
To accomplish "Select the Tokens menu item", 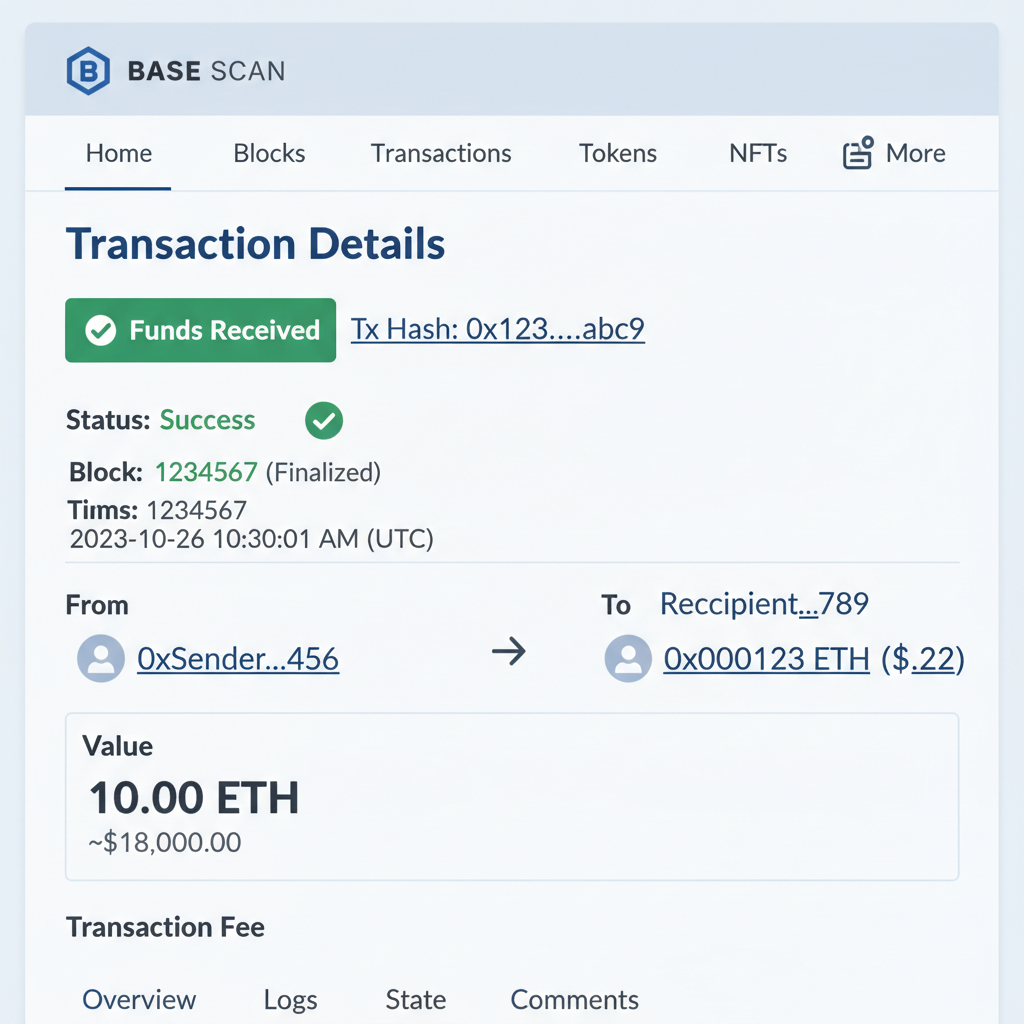I will (618, 153).
